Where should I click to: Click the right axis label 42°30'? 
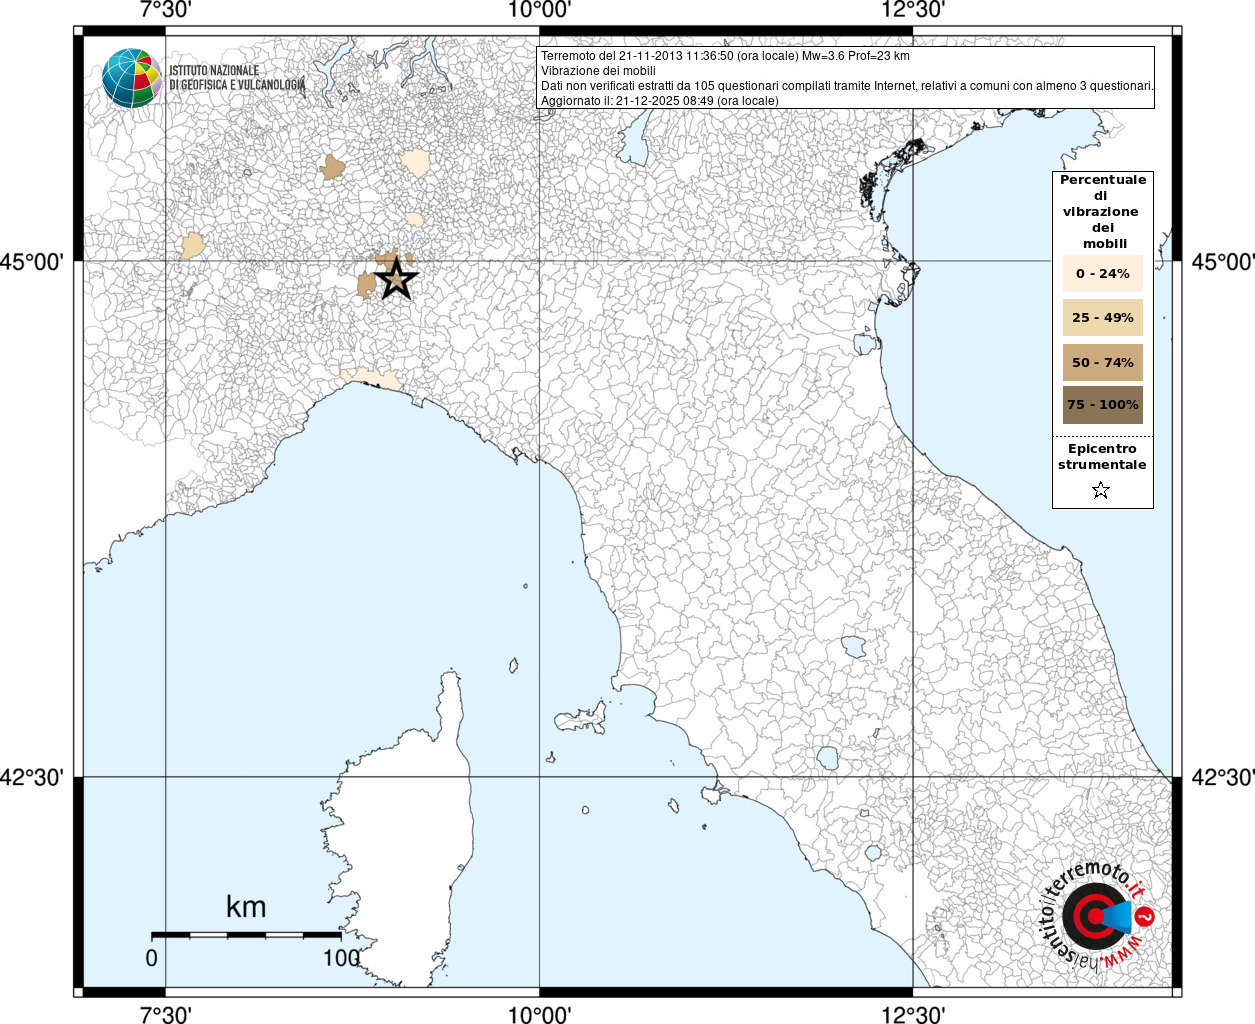coord(1222,777)
